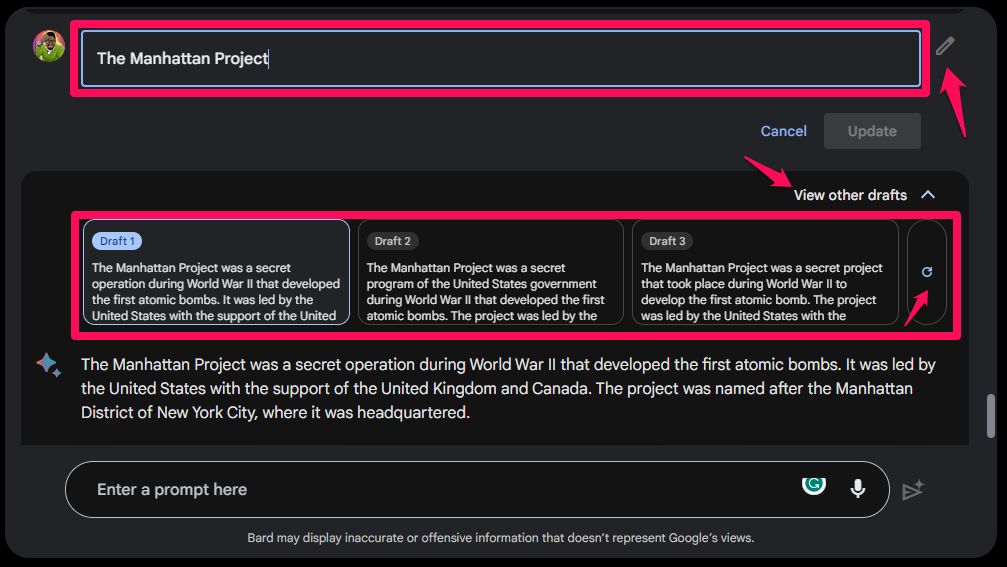Click the user profile avatar
Image resolution: width=1007 pixels, height=567 pixels.
(x=49, y=46)
